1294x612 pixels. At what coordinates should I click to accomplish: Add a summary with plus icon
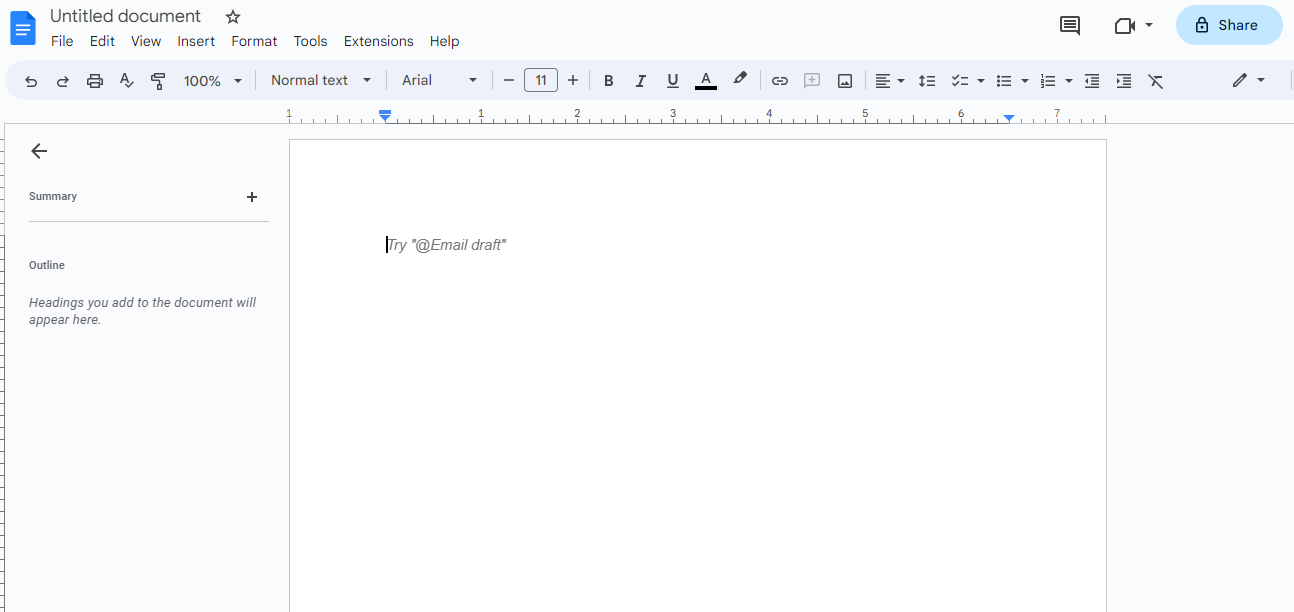[252, 197]
